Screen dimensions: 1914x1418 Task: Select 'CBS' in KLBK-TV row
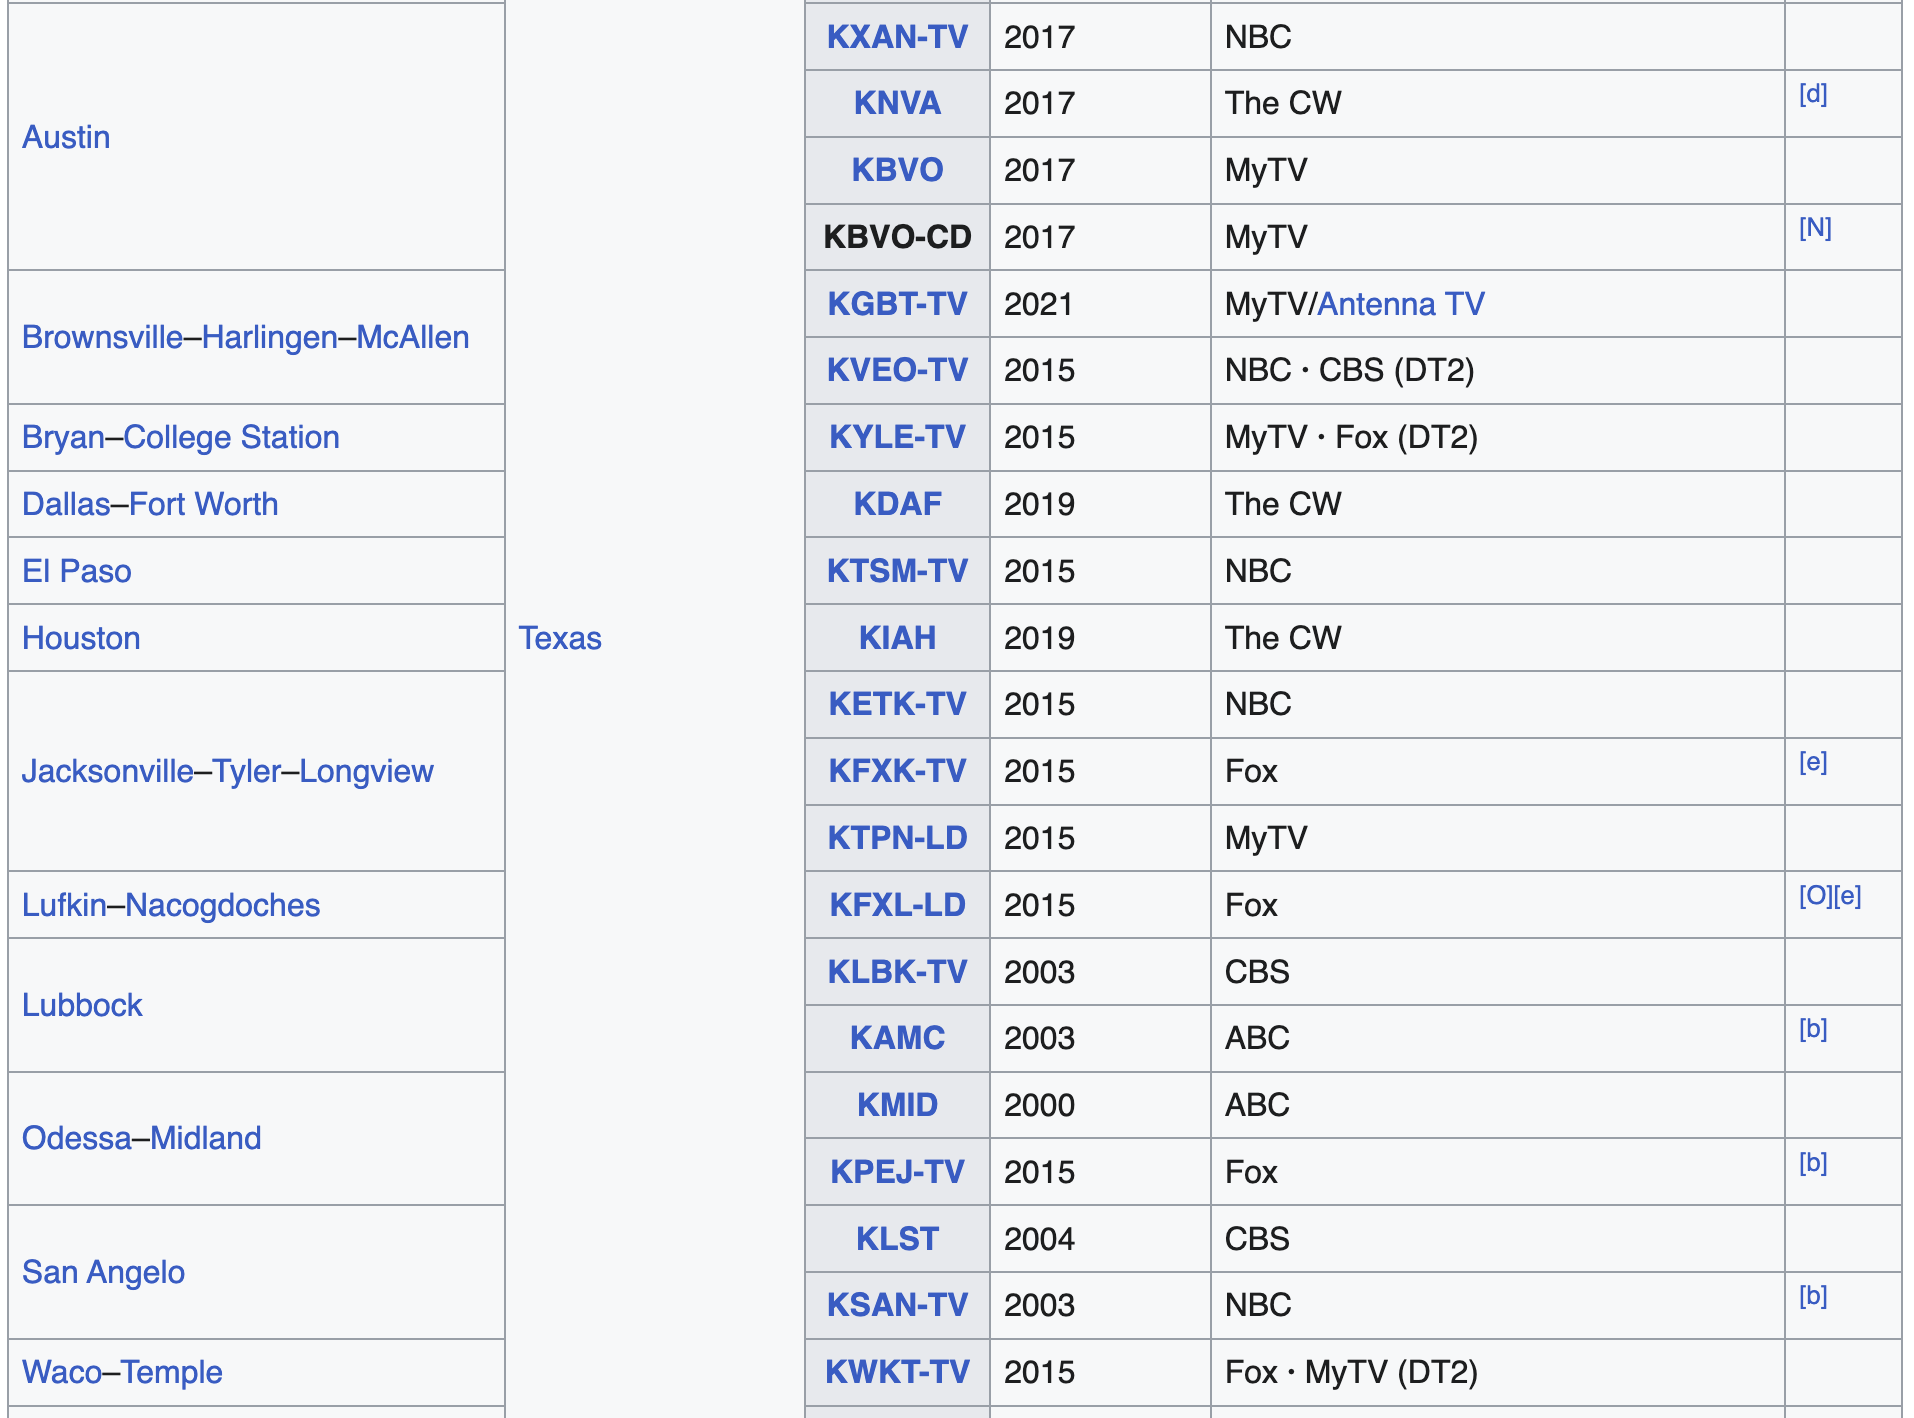click(1257, 972)
